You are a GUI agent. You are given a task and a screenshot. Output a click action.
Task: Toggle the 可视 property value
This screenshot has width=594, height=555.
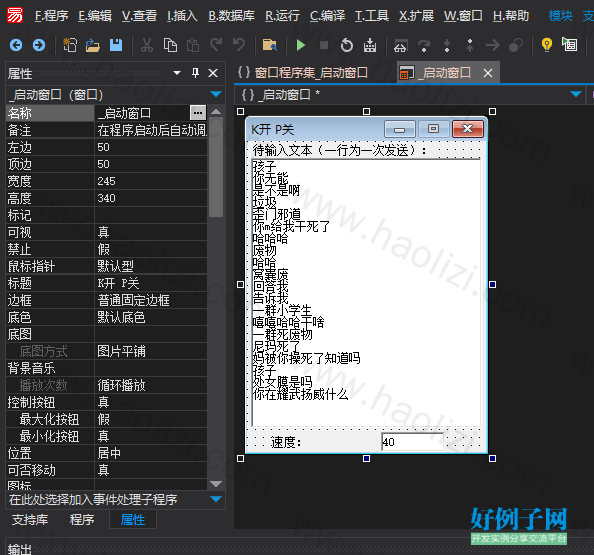[x=151, y=232]
